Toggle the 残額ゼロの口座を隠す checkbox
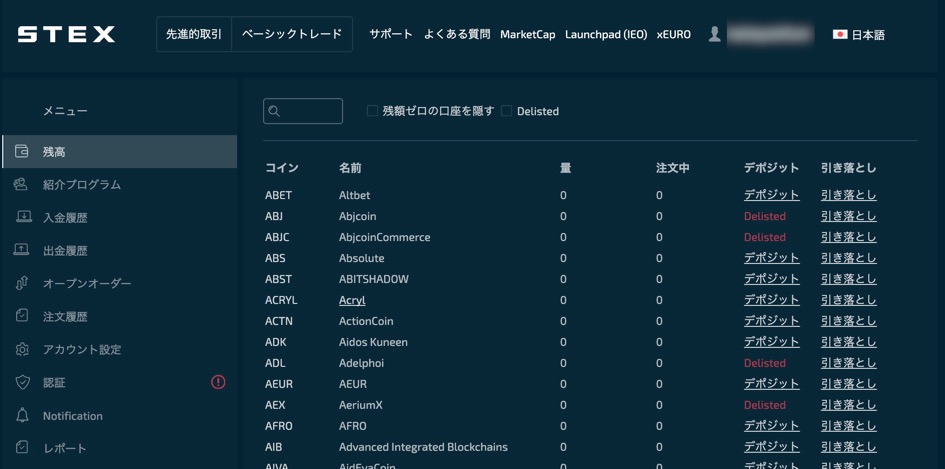 click(372, 111)
